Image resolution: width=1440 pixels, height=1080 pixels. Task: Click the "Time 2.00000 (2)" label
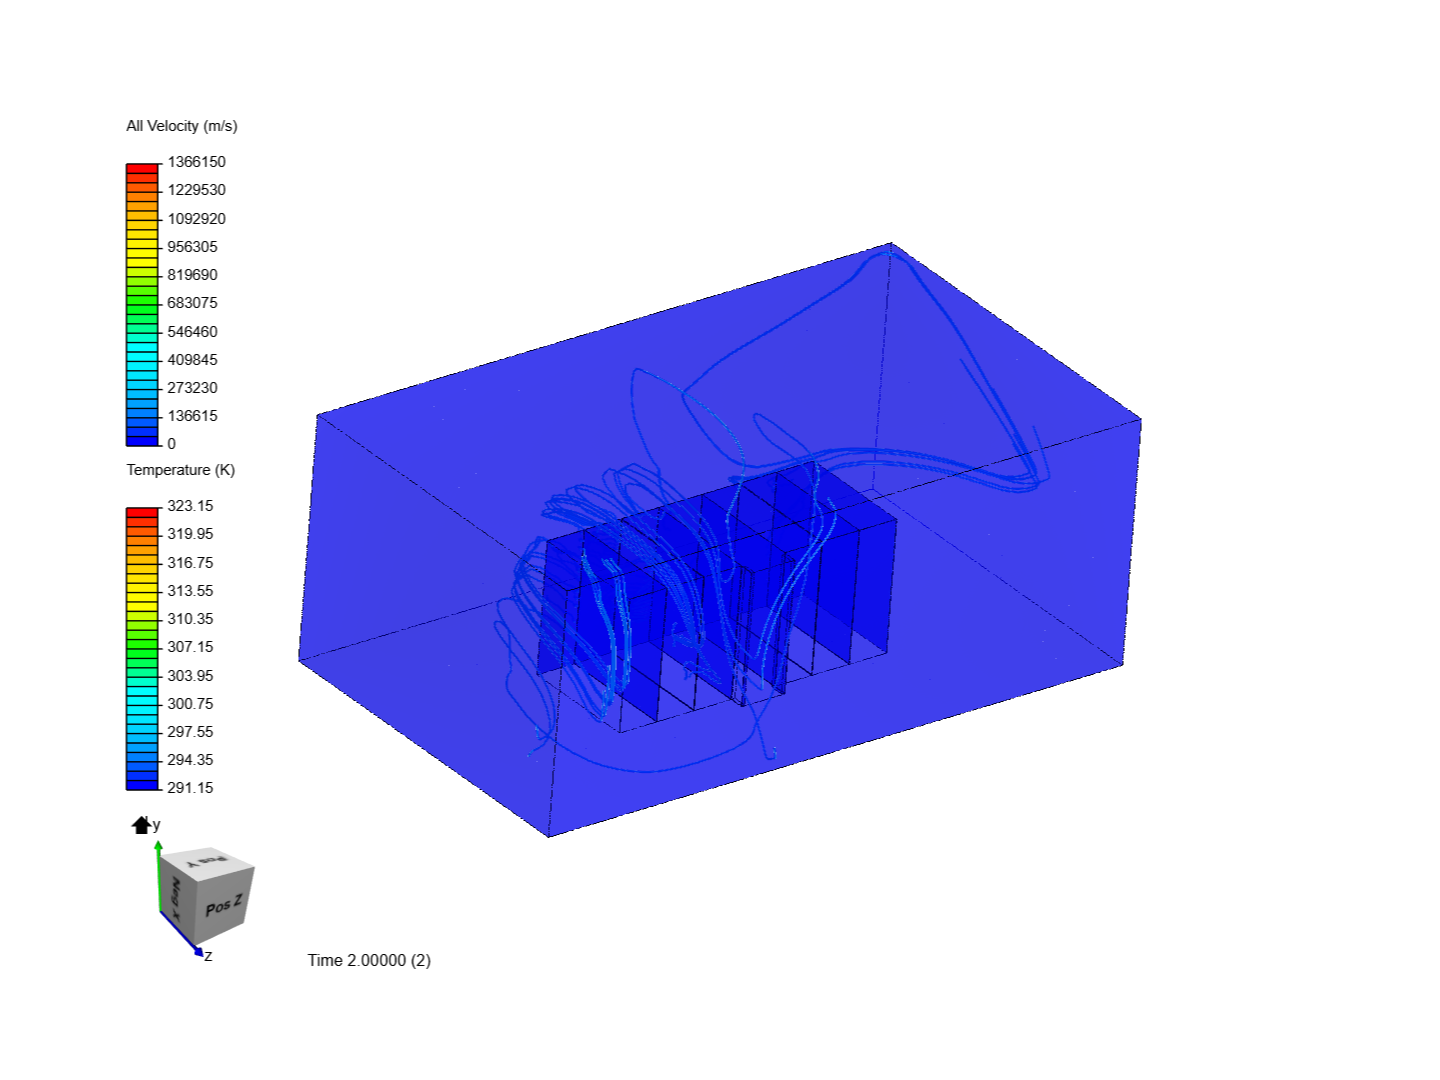(x=369, y=960)
